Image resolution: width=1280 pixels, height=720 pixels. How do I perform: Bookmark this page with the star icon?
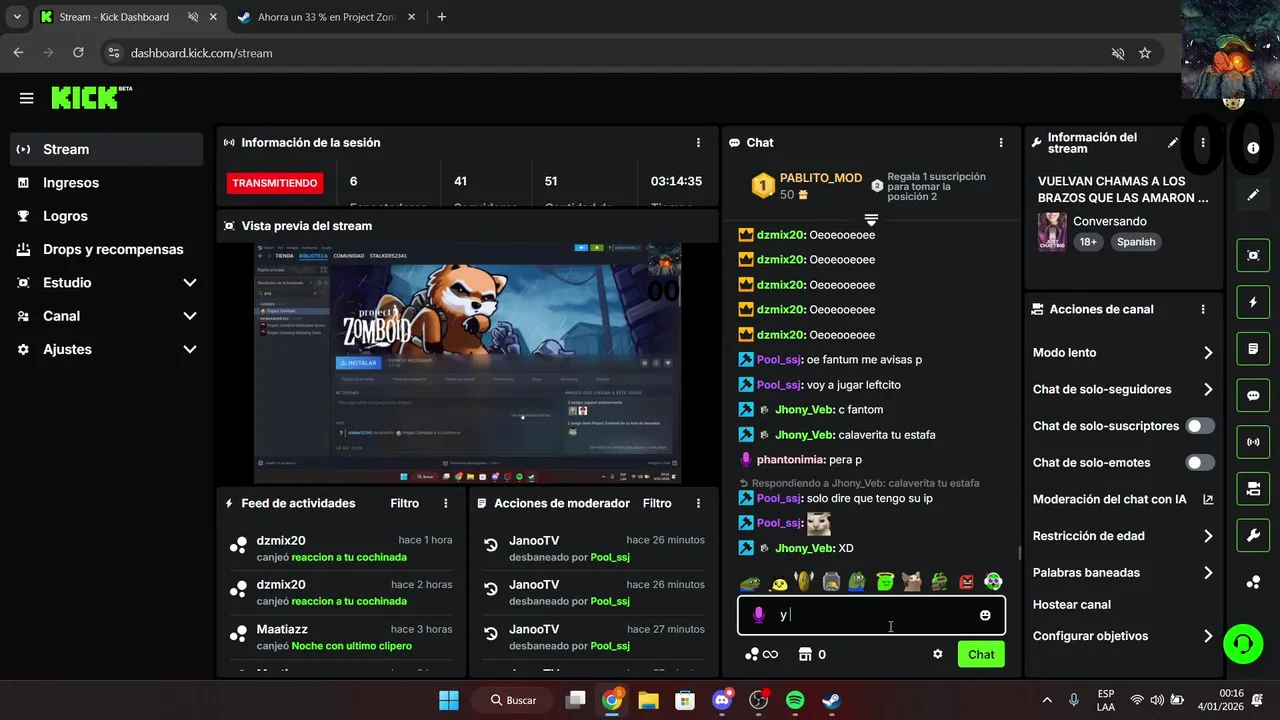tap(1145, 53)
